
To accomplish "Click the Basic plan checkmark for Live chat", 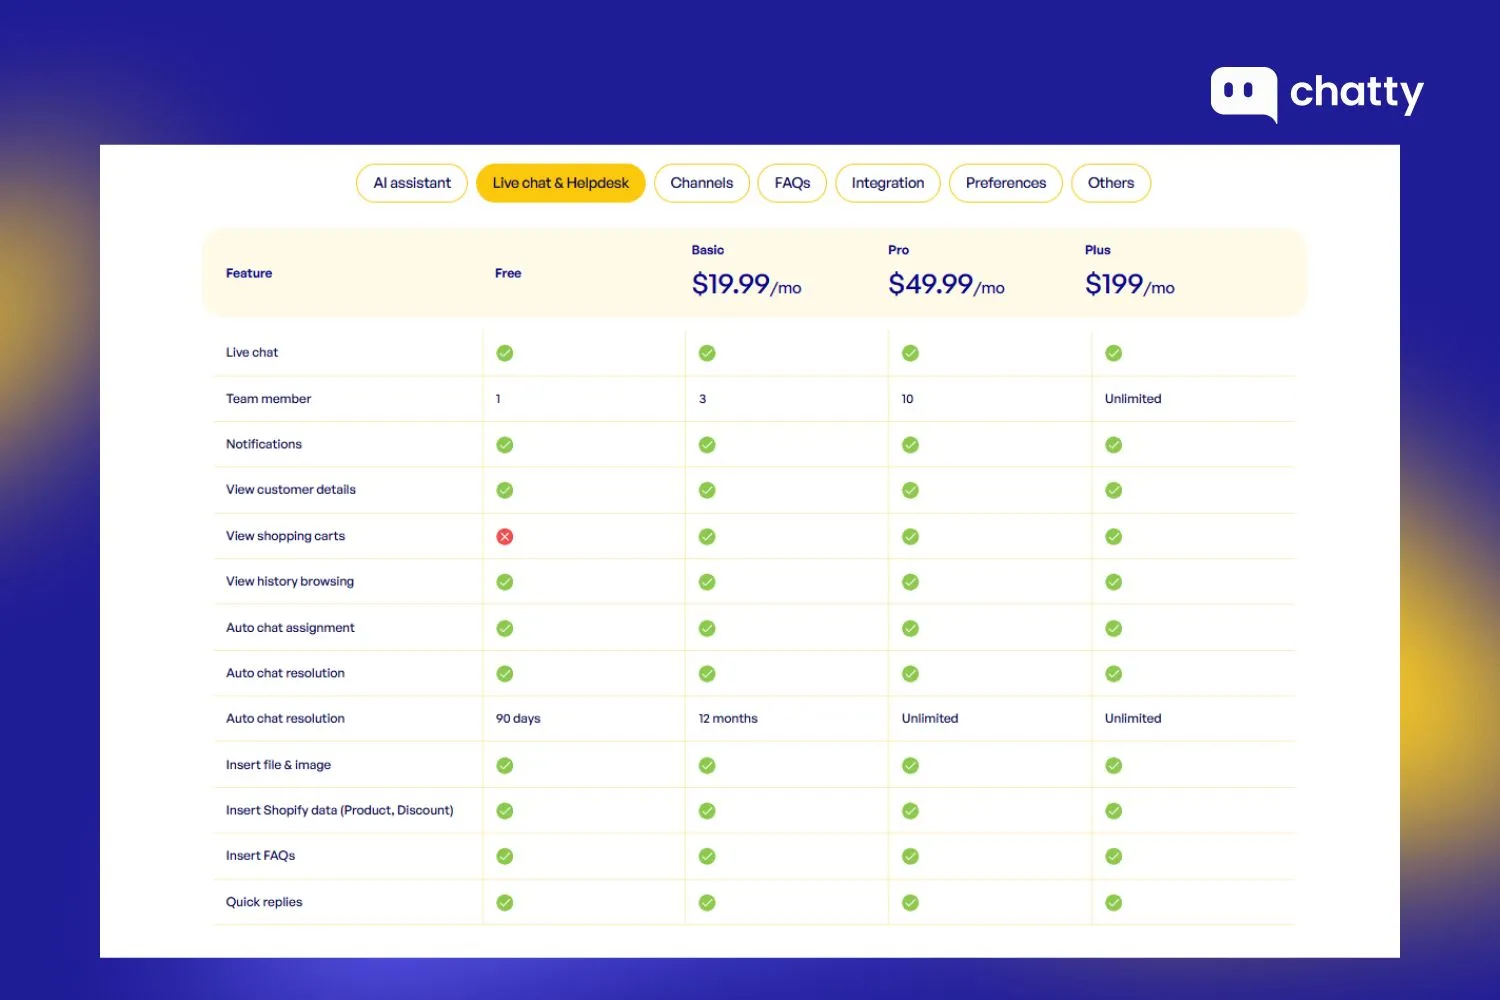I will (707, 353).
